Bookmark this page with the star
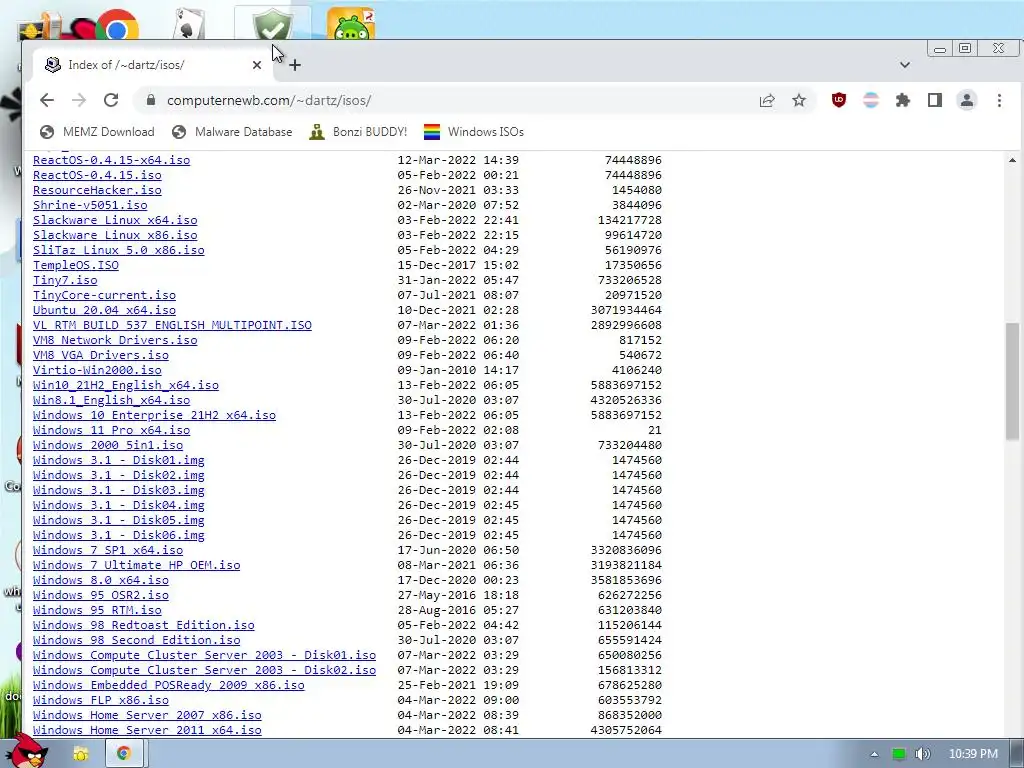Screen dimensions: 1024x768 pos(799,100)
